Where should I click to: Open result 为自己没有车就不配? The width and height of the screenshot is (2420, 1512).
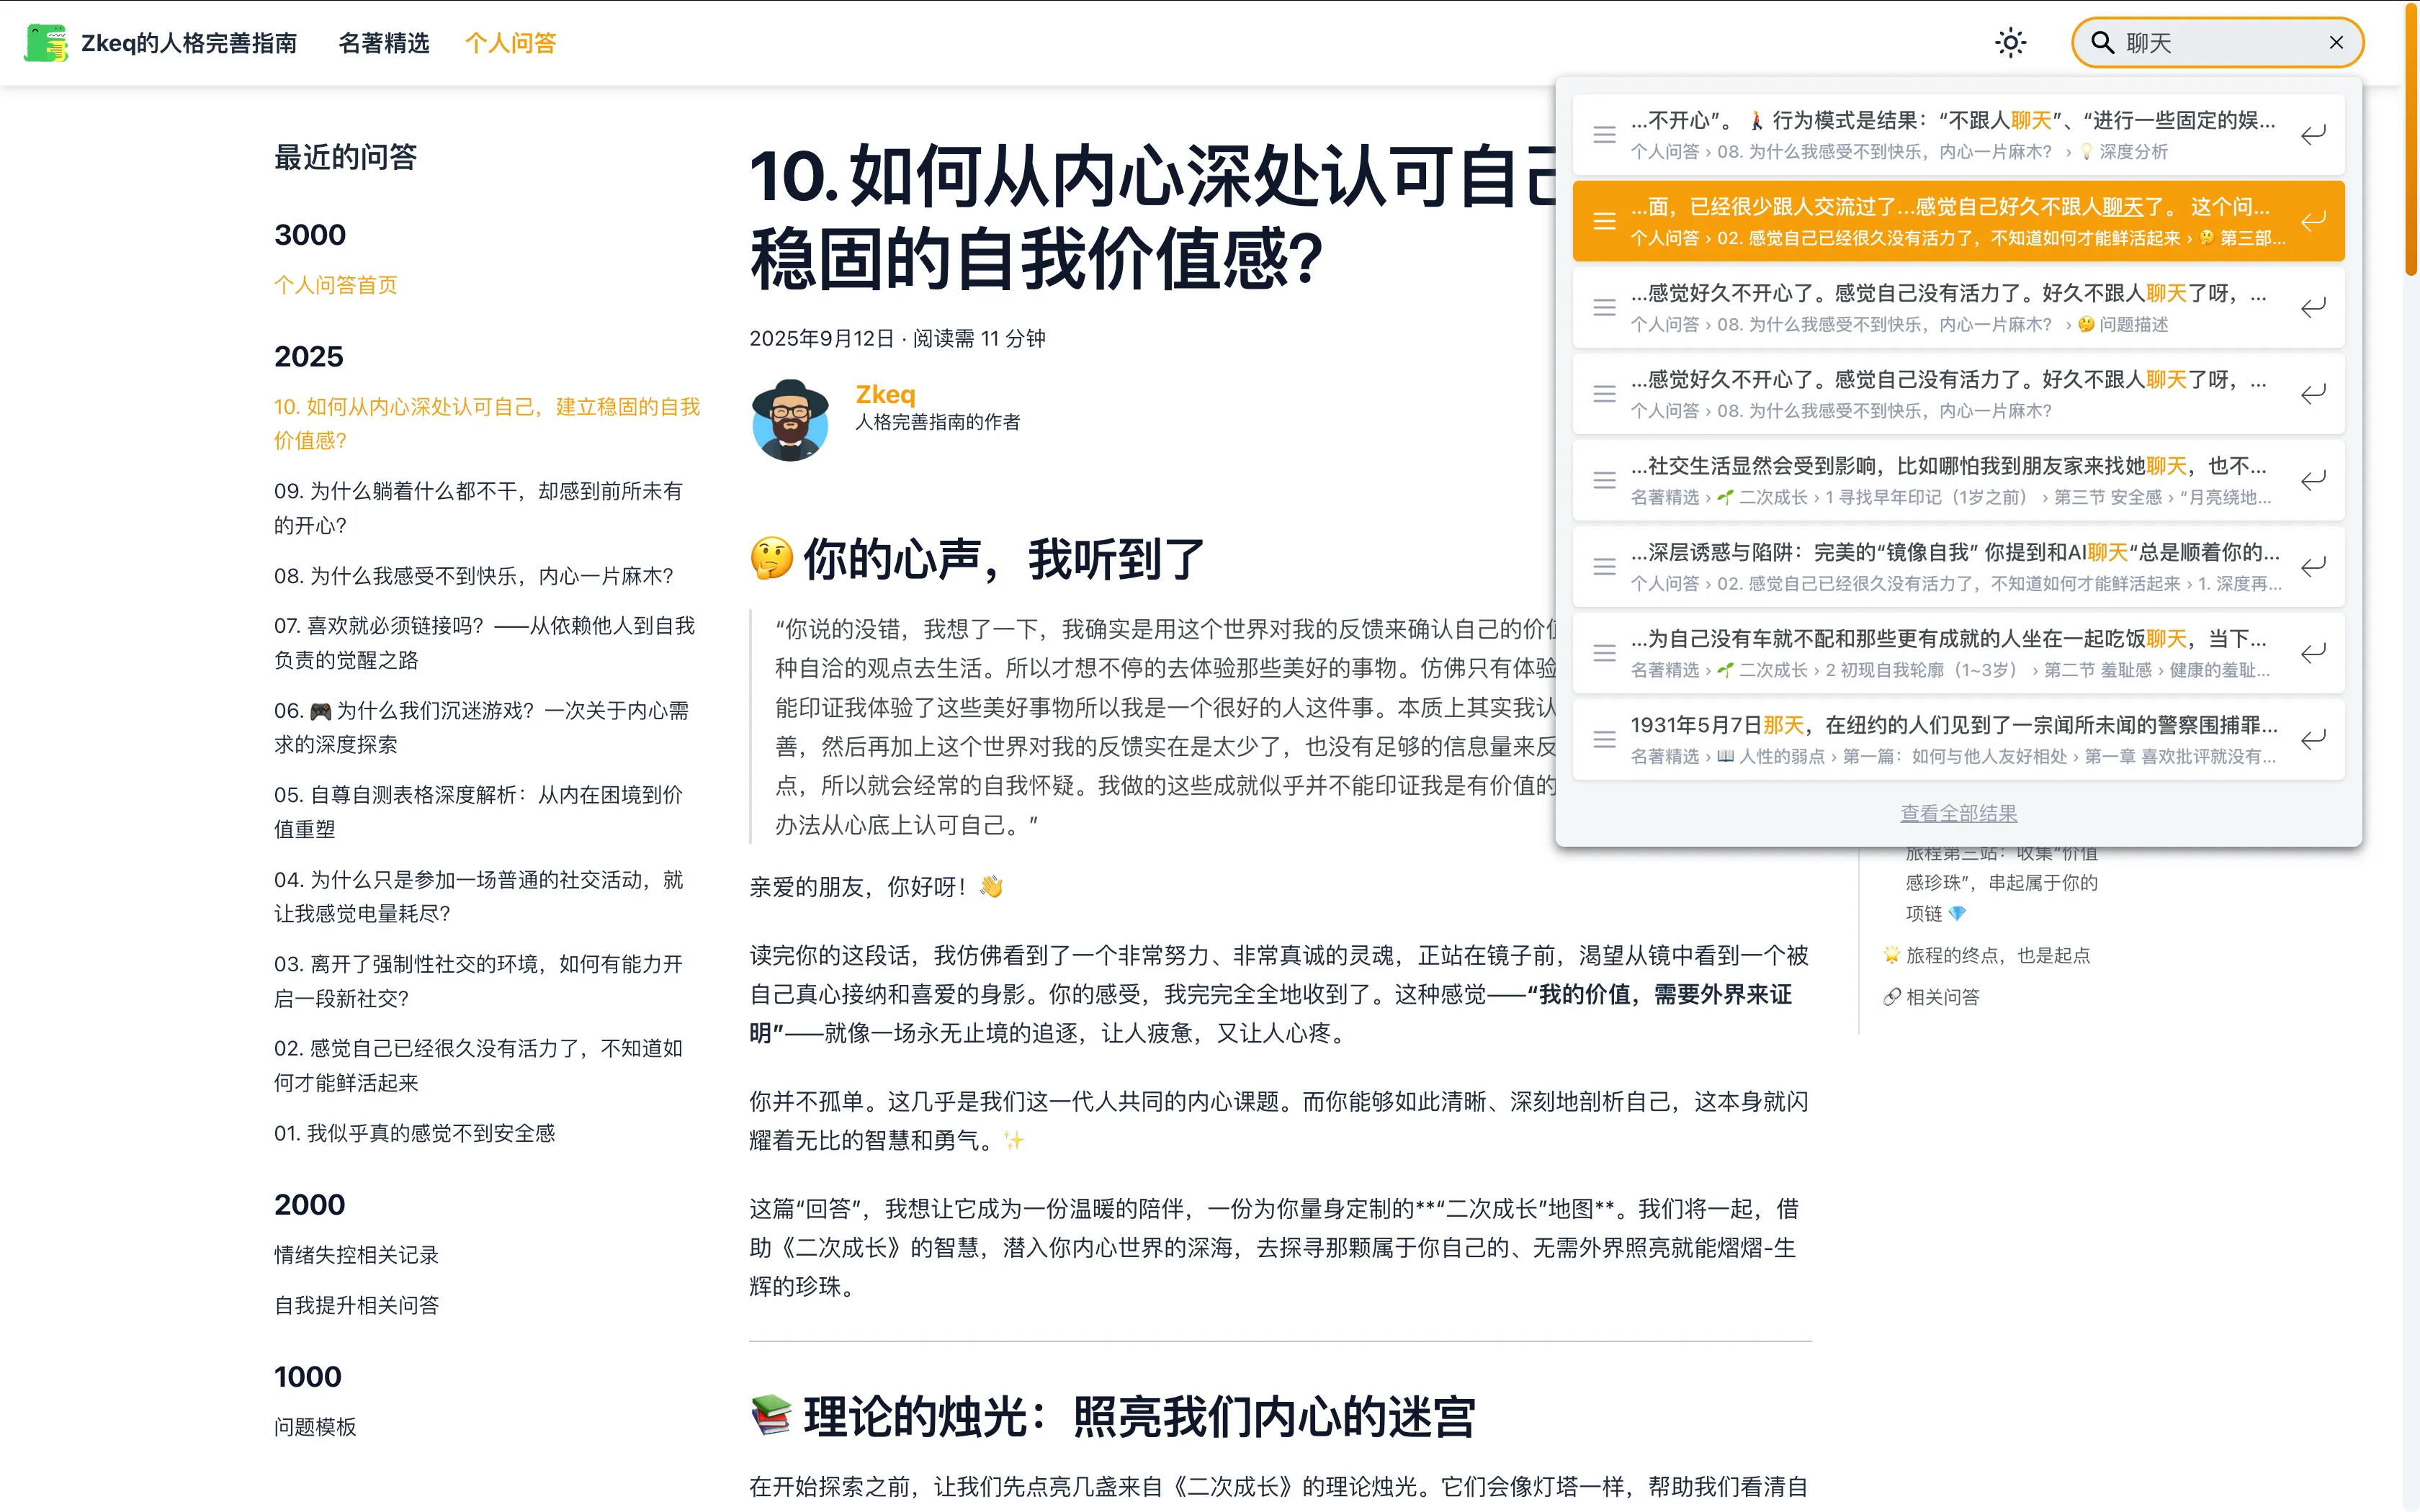point(1958,653)
